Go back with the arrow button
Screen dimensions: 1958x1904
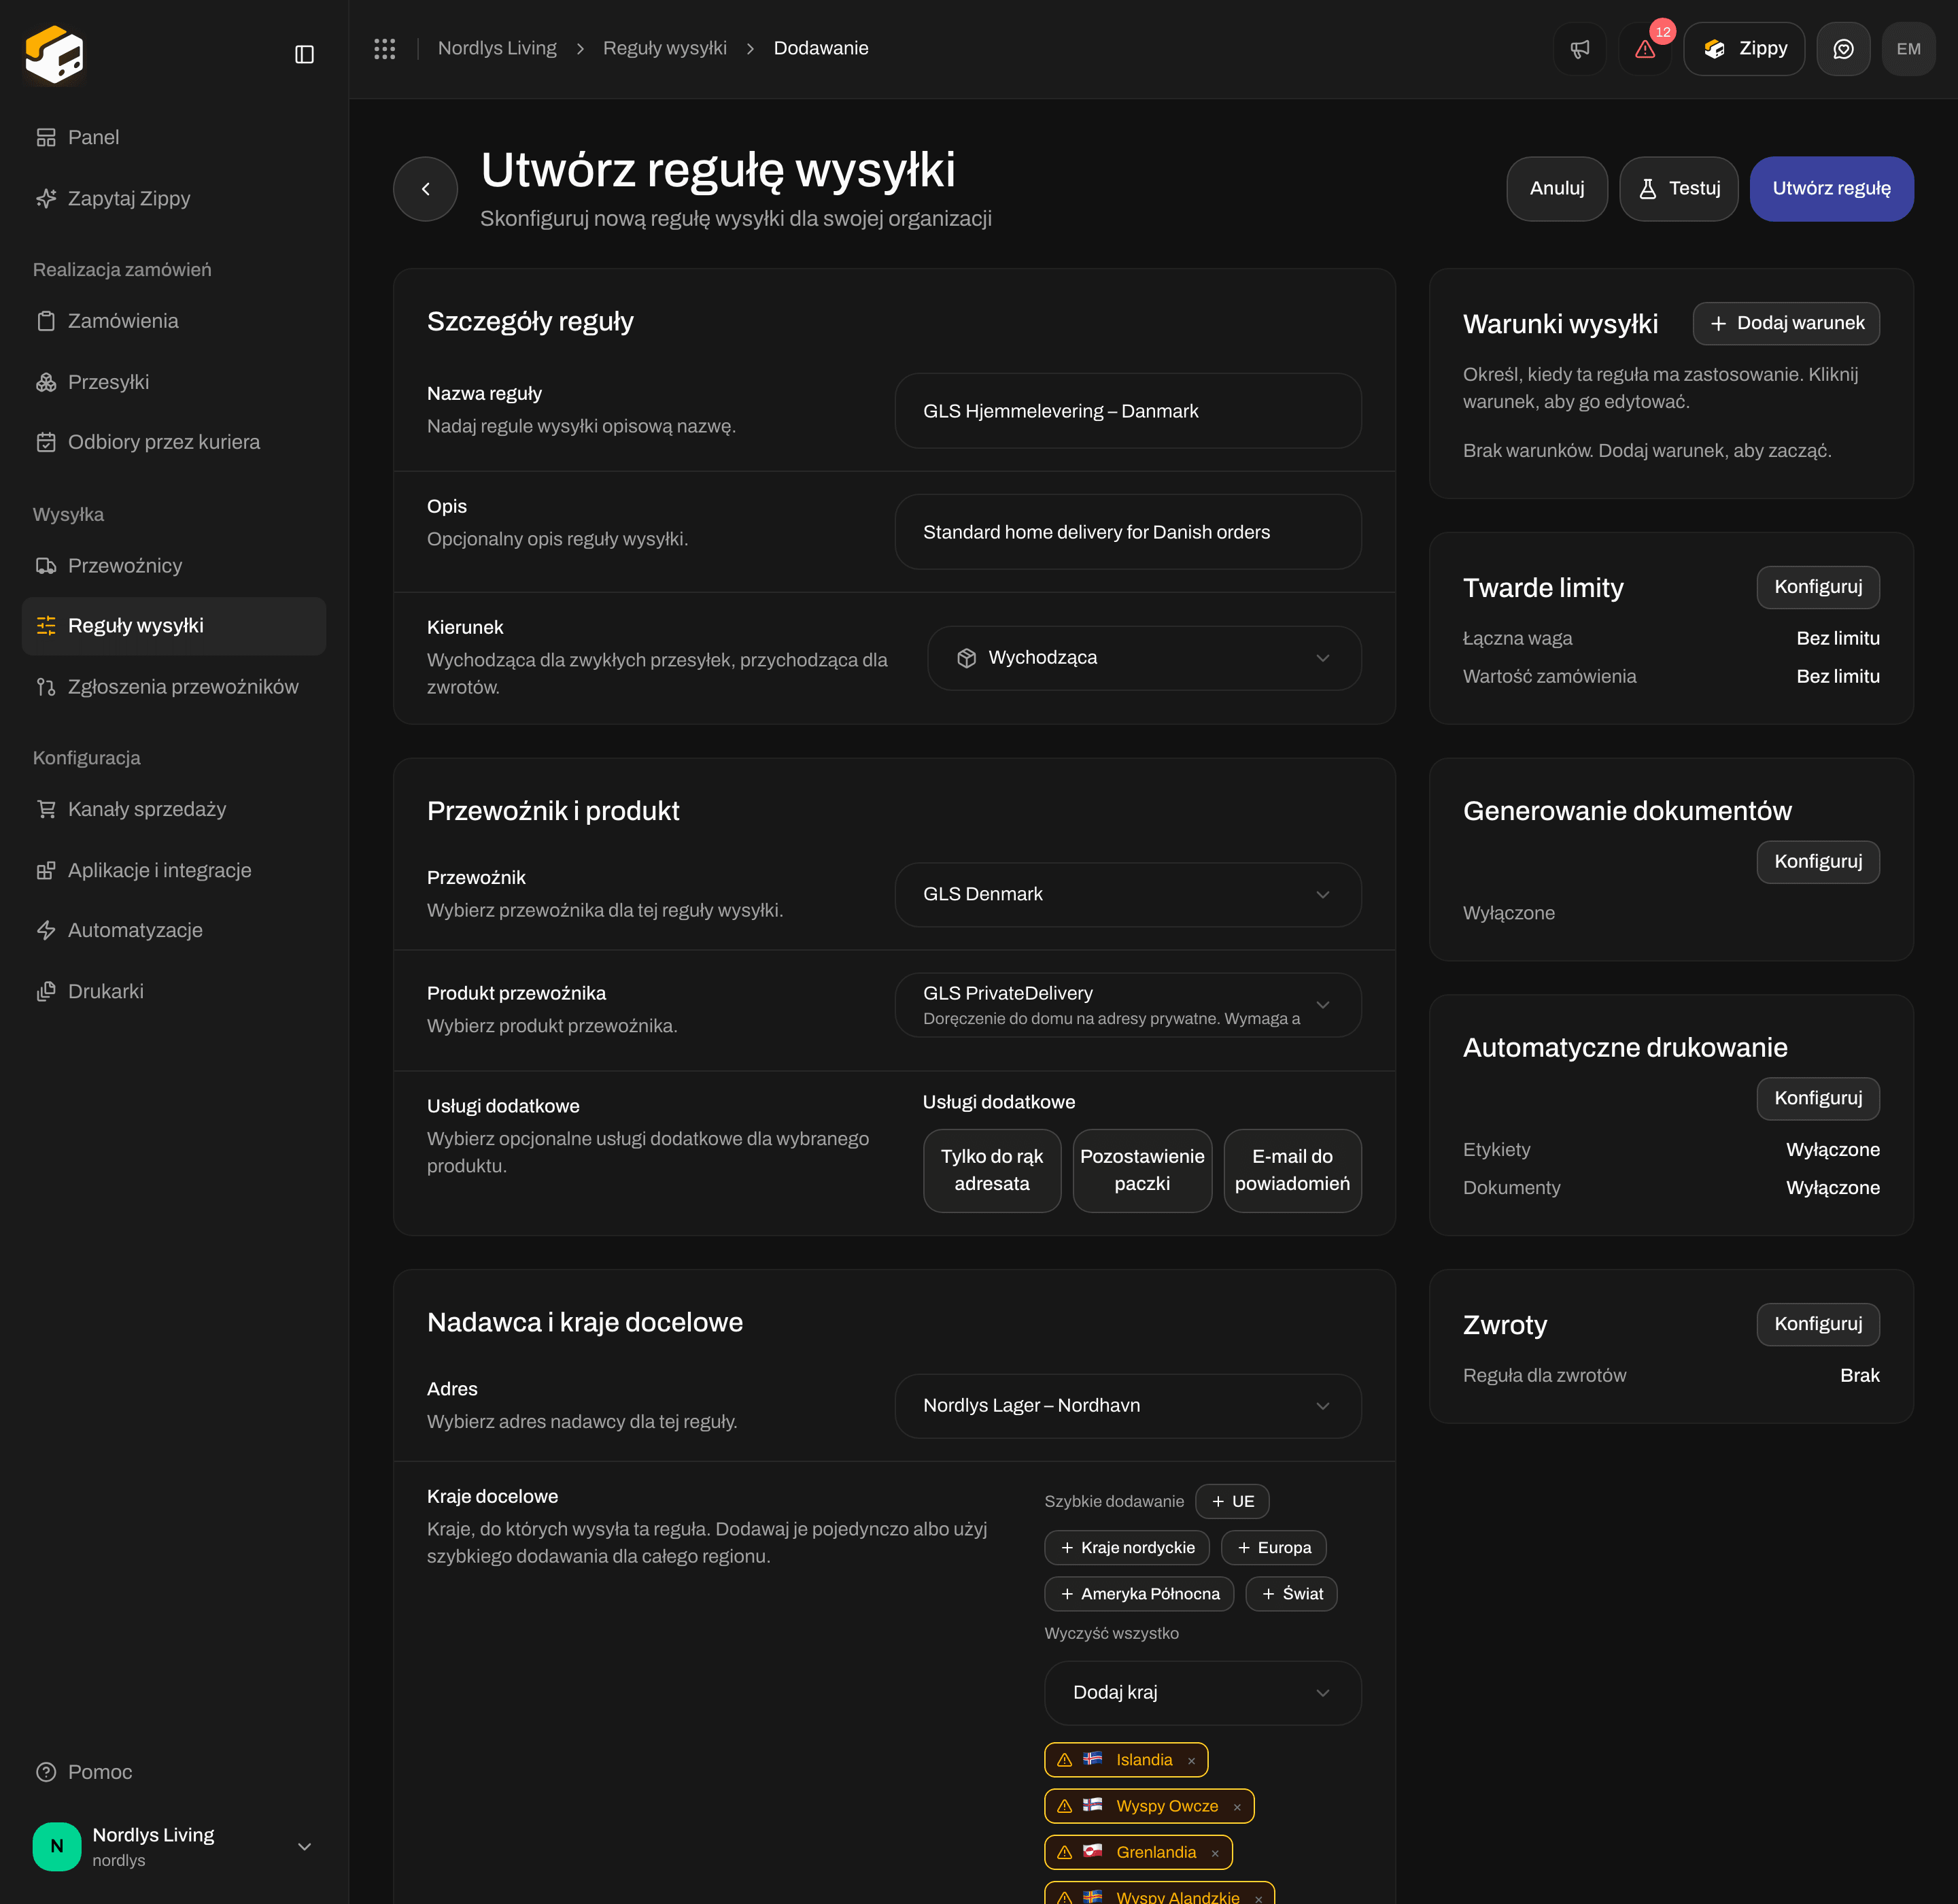(426, 189)
